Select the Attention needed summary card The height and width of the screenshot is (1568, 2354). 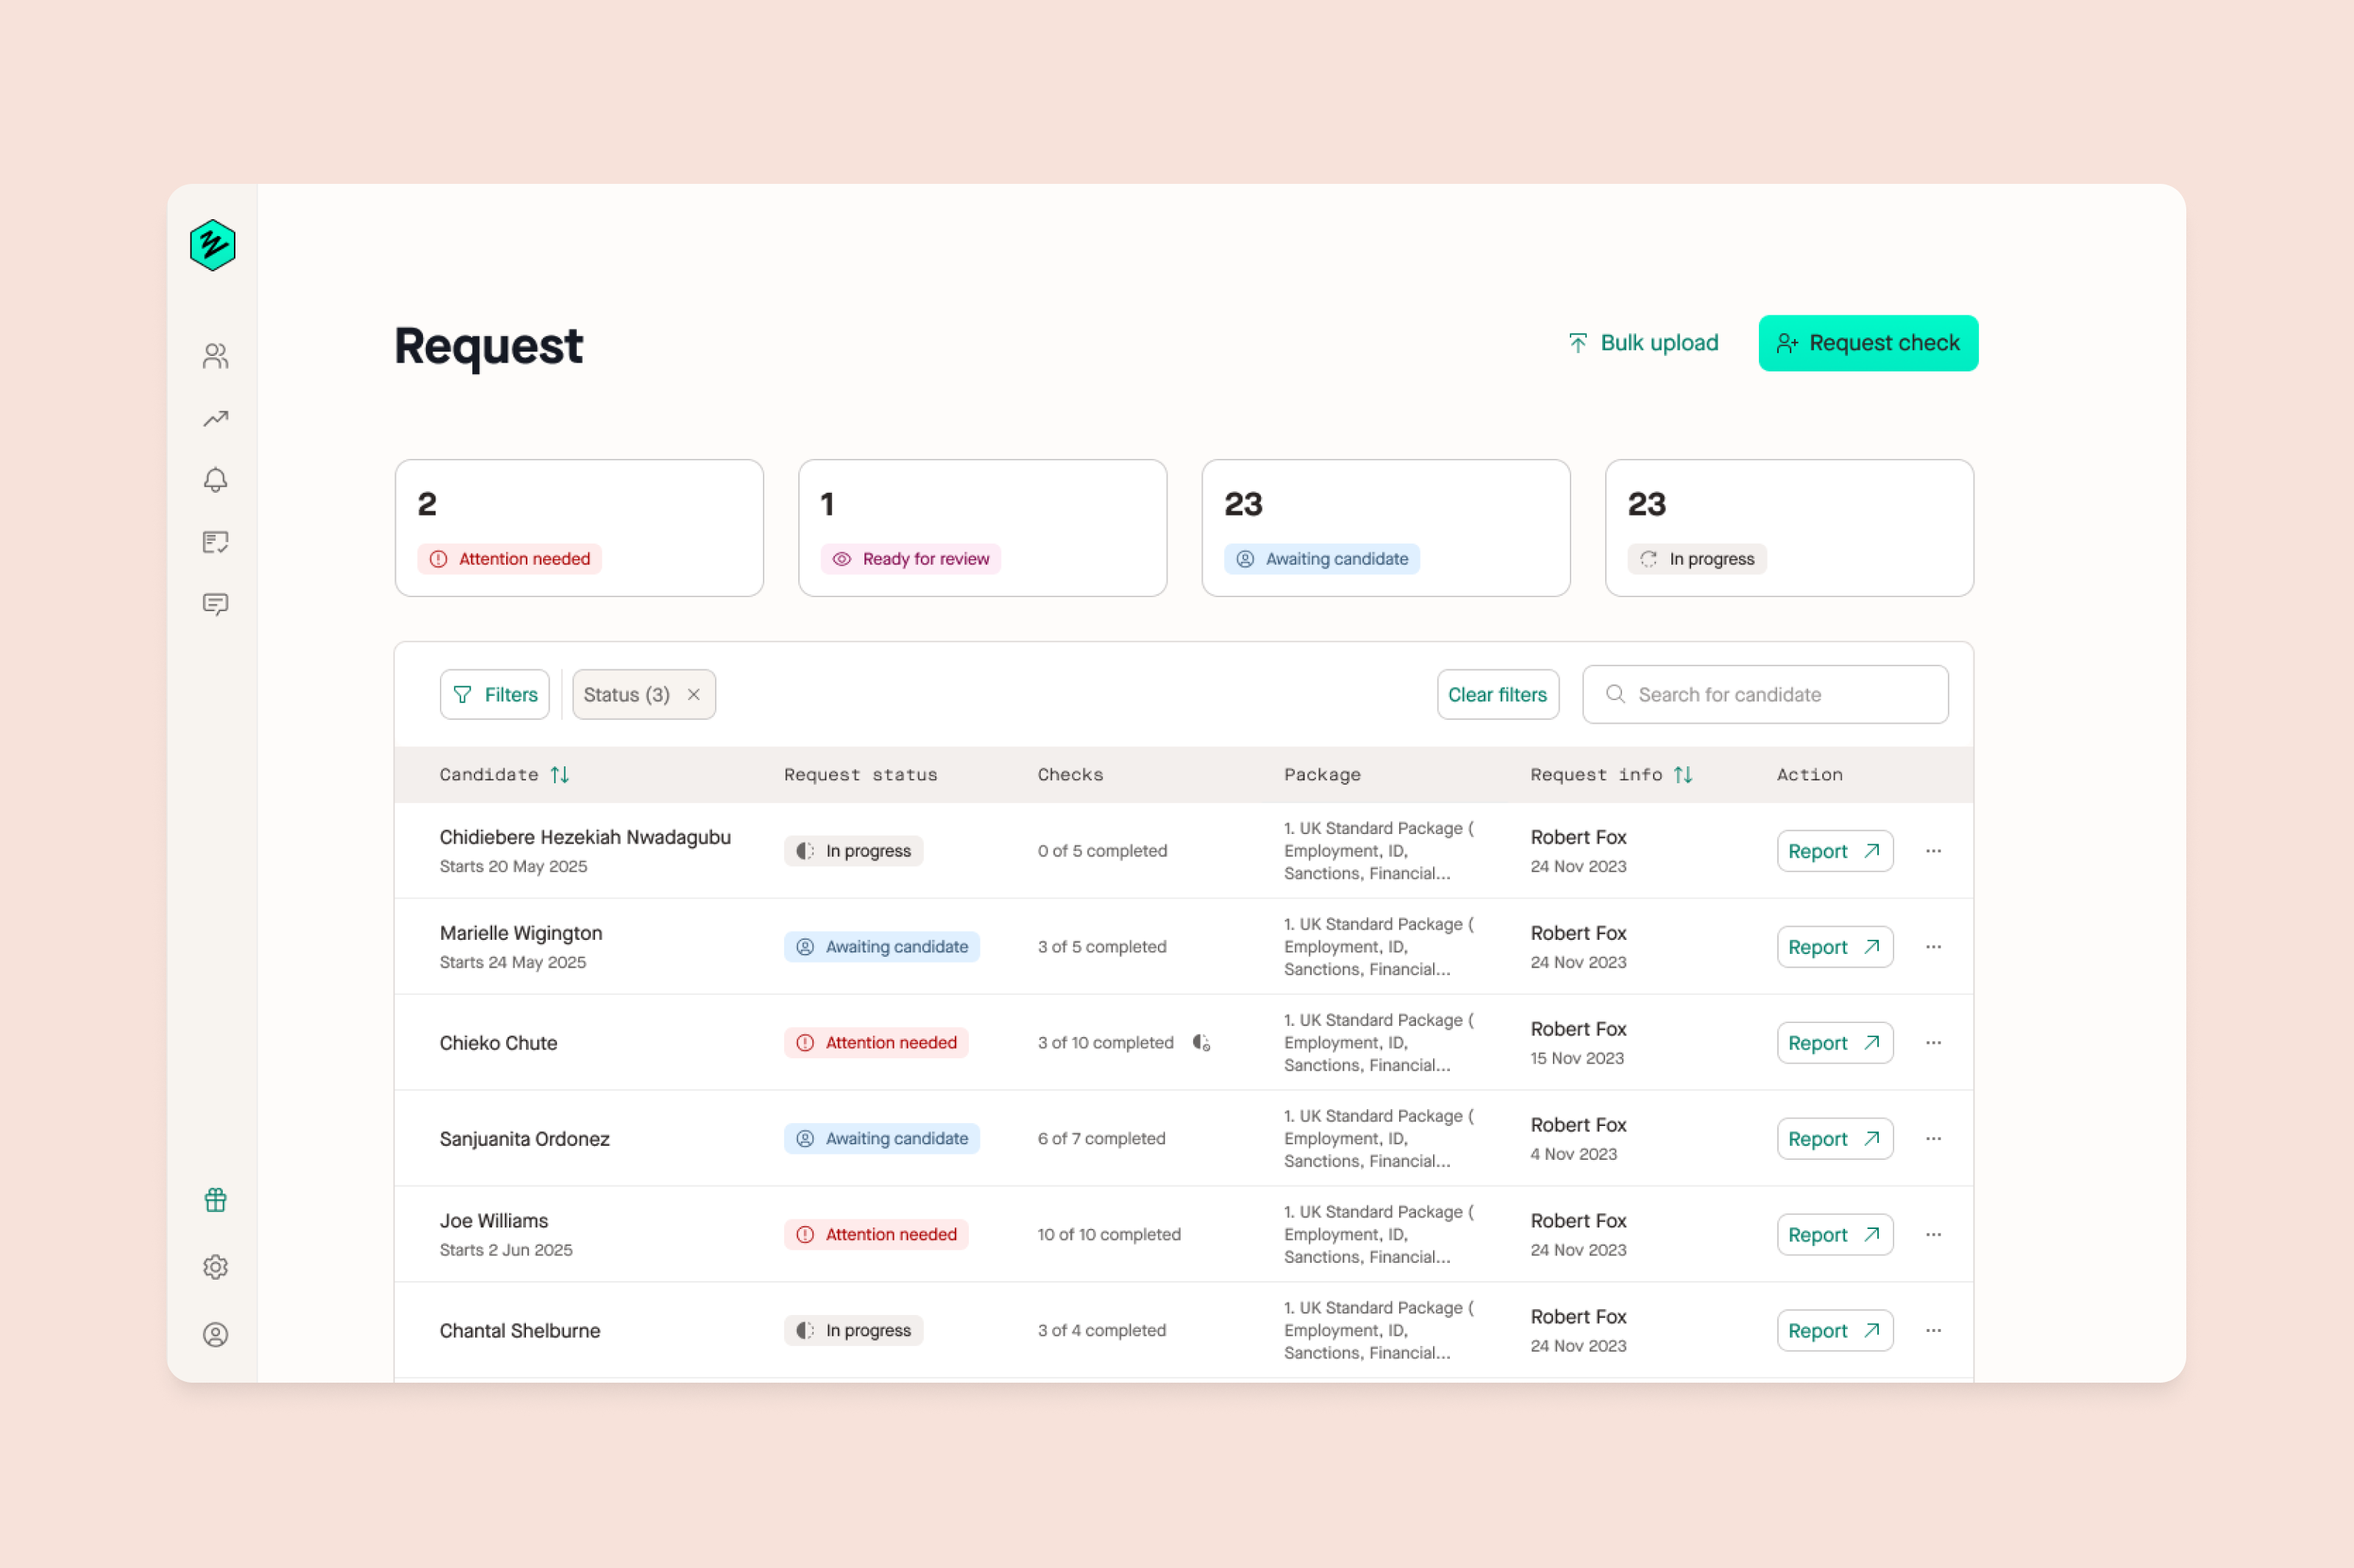pyautogui.click(x=578, y=527)
